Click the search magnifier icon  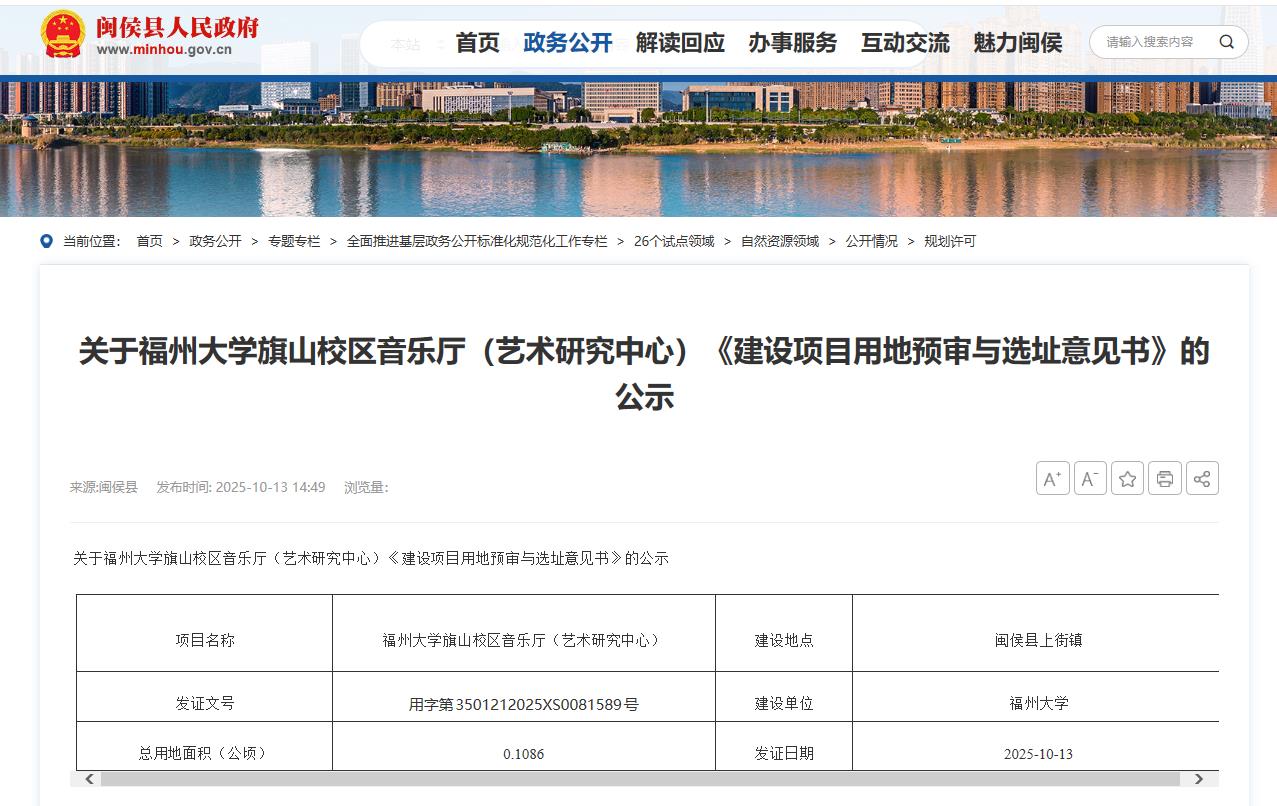[1226, 42]
